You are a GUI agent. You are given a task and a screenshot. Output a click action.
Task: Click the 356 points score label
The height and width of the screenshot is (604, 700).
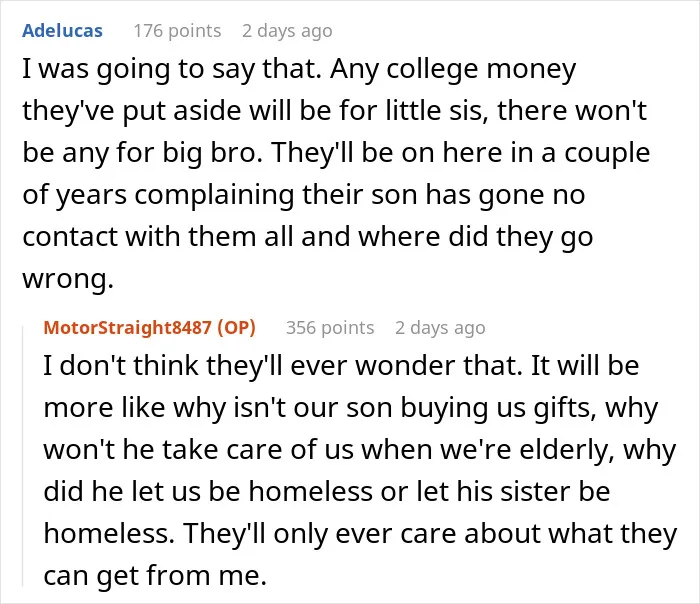pos(330,328)
